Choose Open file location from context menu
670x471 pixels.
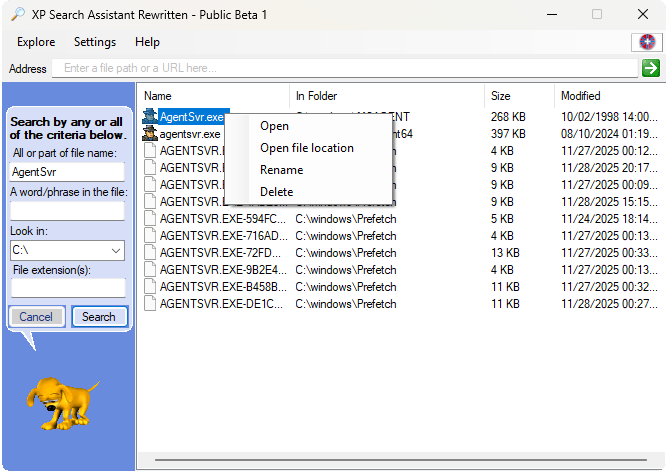pos(306,148)
